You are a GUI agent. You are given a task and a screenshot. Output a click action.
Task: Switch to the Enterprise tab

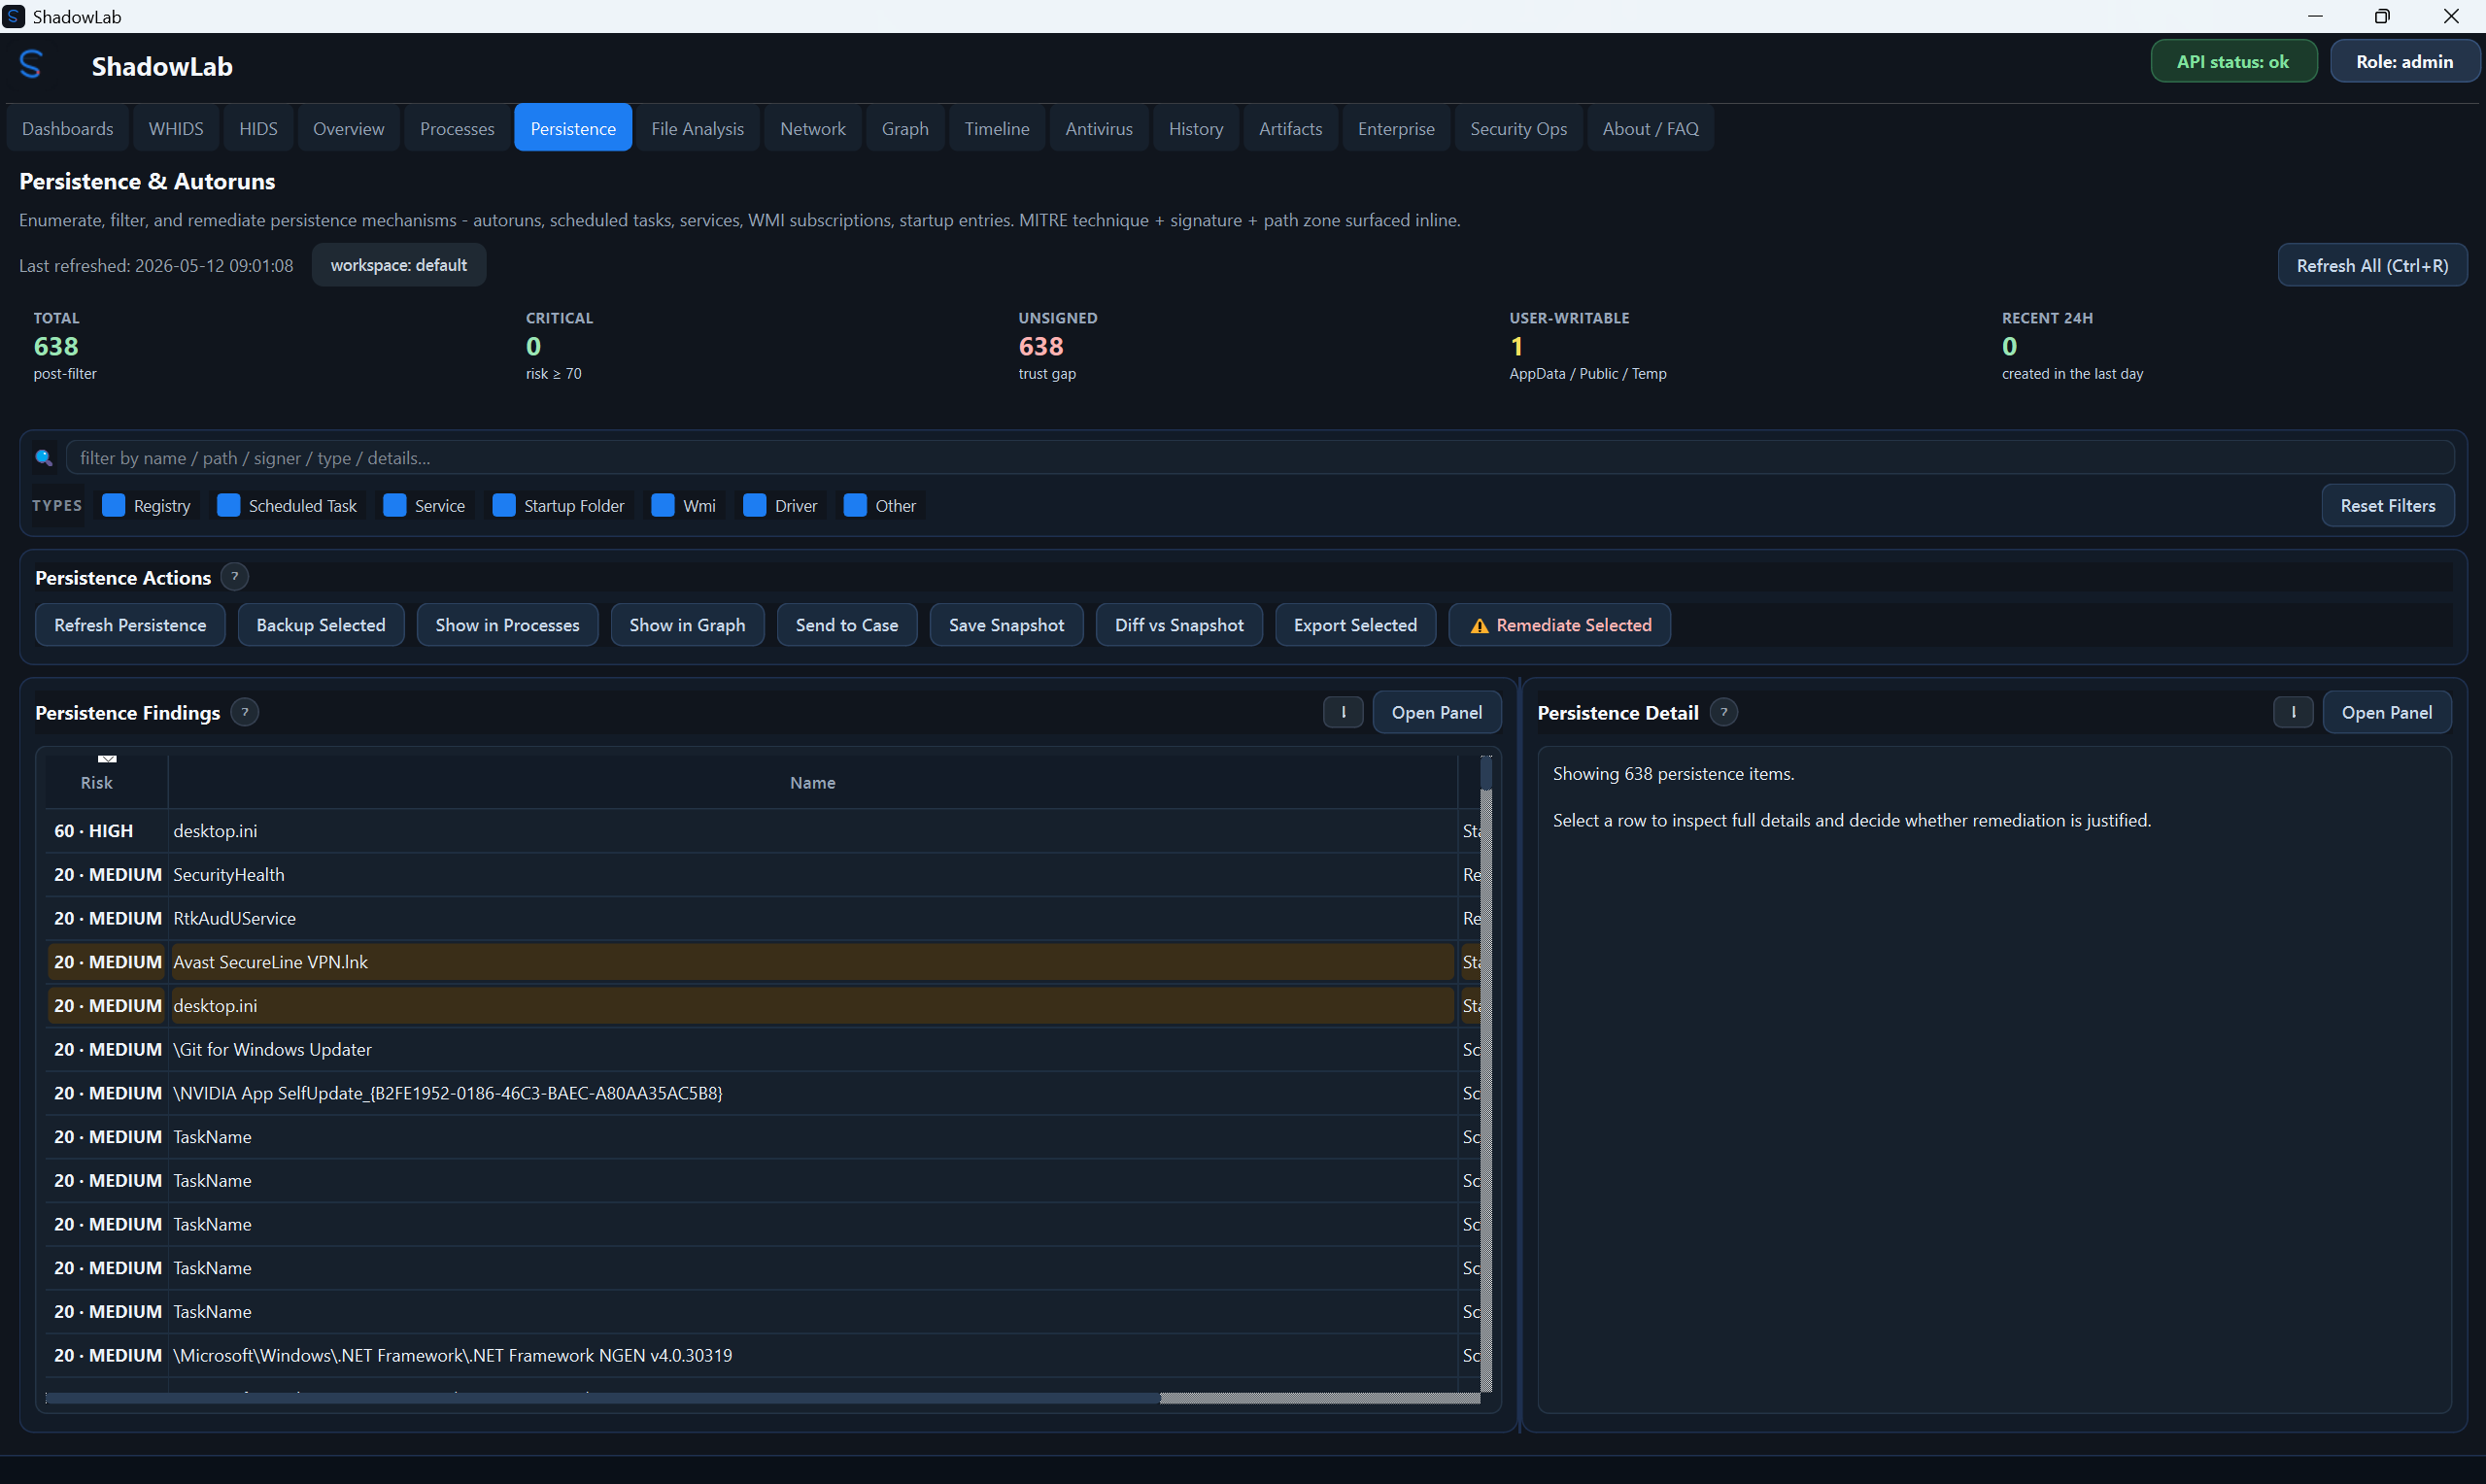click(x=1396, y=128)
